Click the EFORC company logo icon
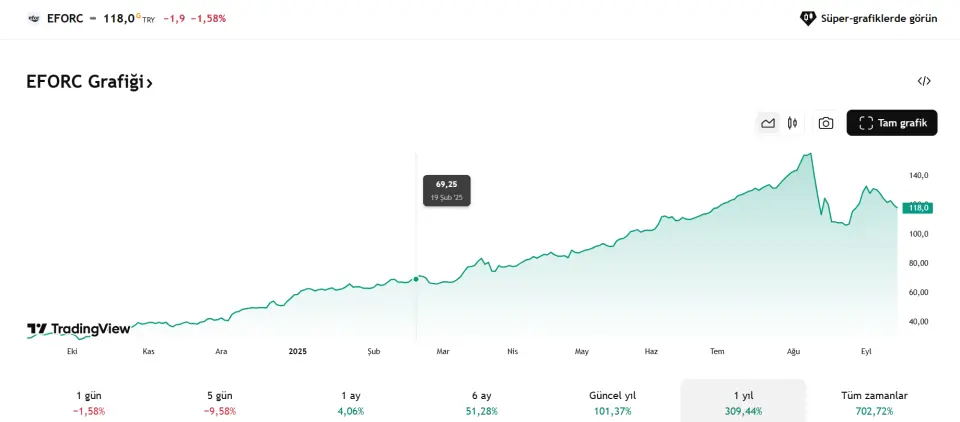960x422 pixels. coord(34,18)
